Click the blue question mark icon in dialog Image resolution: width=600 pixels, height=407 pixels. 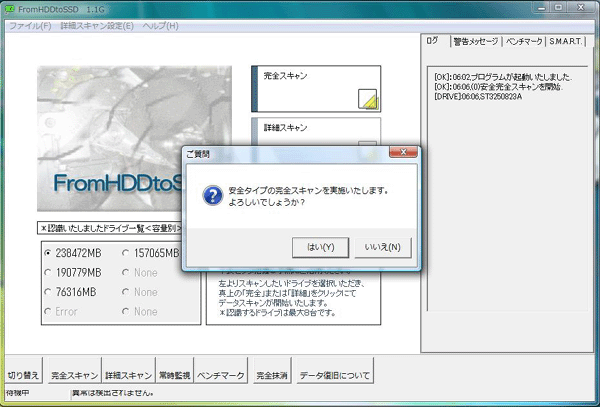tap(213, 195)
